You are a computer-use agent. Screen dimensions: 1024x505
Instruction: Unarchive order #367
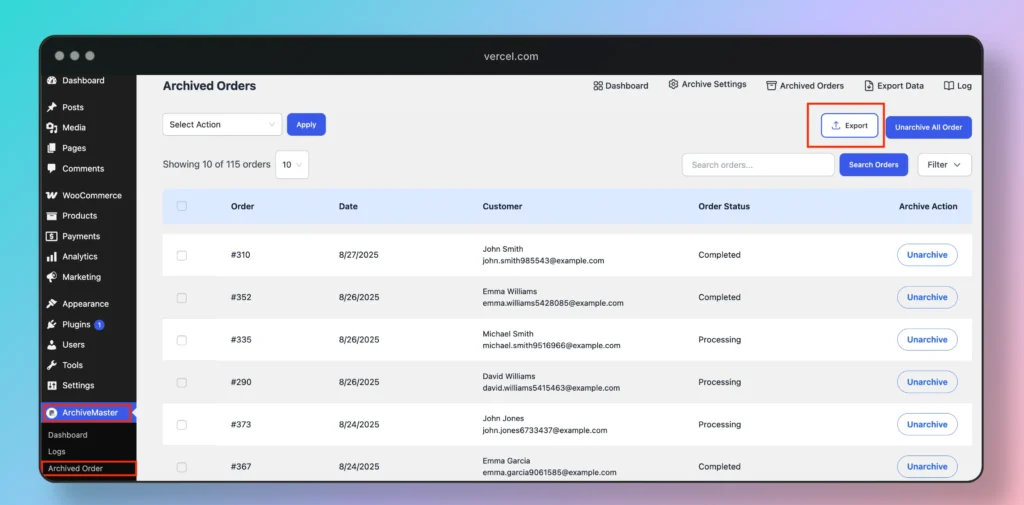click(927, 466)
